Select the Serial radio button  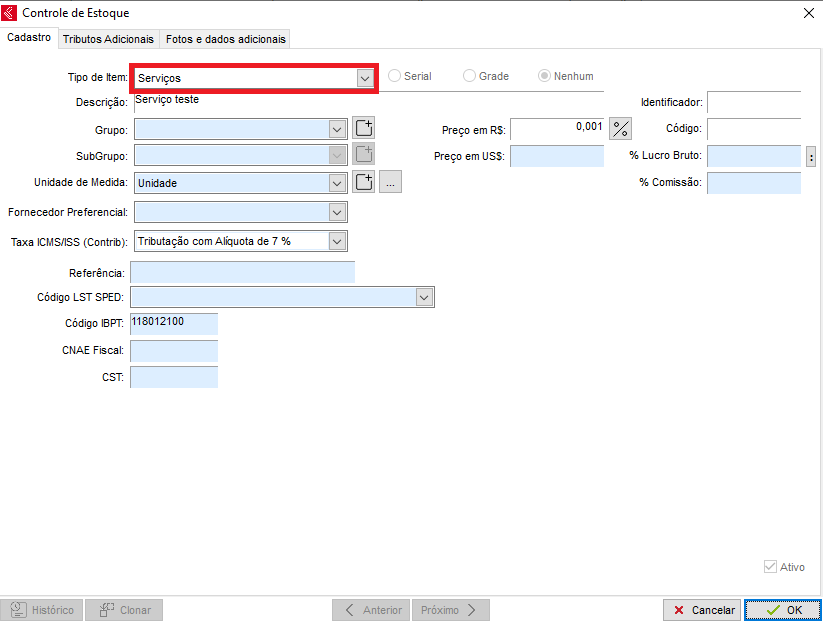coord(396,76)
